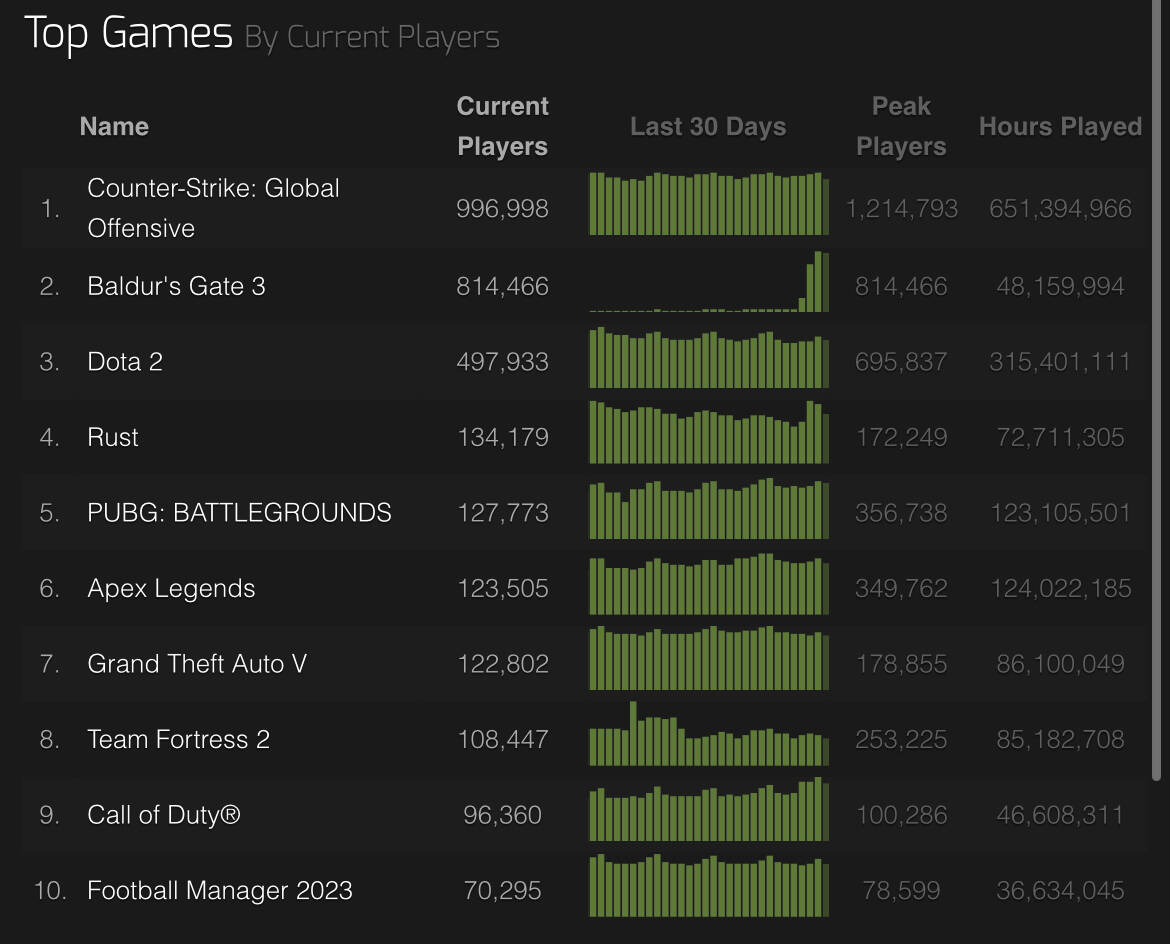Image resolution: width=1170 pixels, height=944 pixels.
Task: Select current players value 70,295
Action: tap(502, 890)
